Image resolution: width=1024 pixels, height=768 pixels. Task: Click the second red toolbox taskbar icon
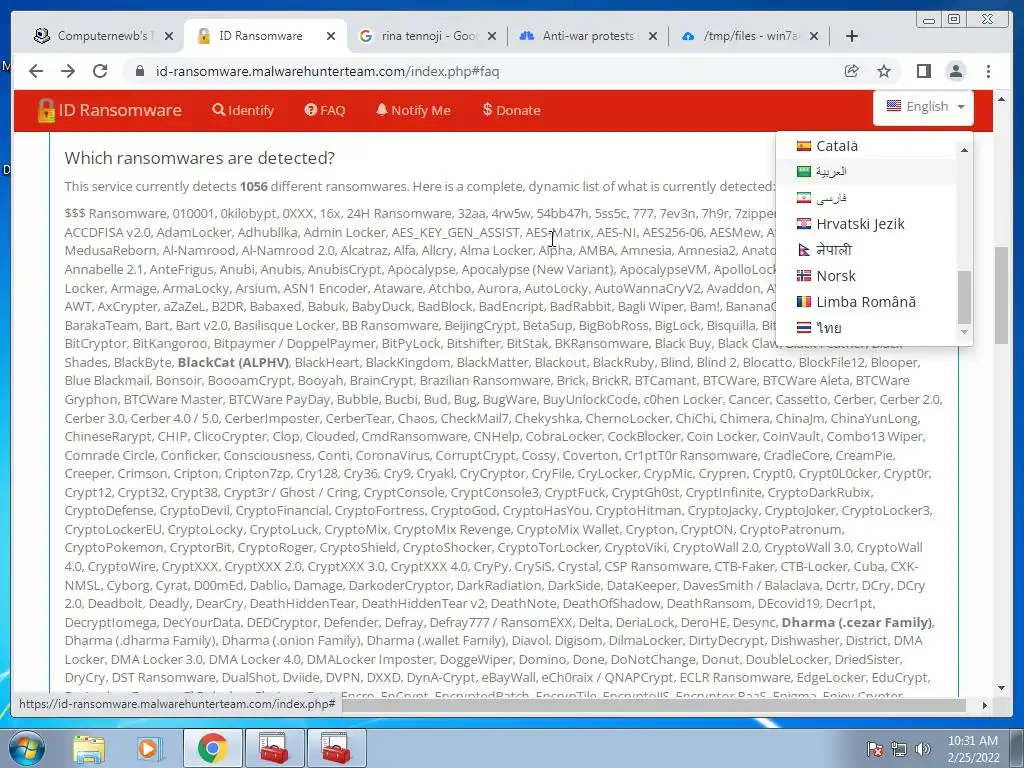[337, 748]
